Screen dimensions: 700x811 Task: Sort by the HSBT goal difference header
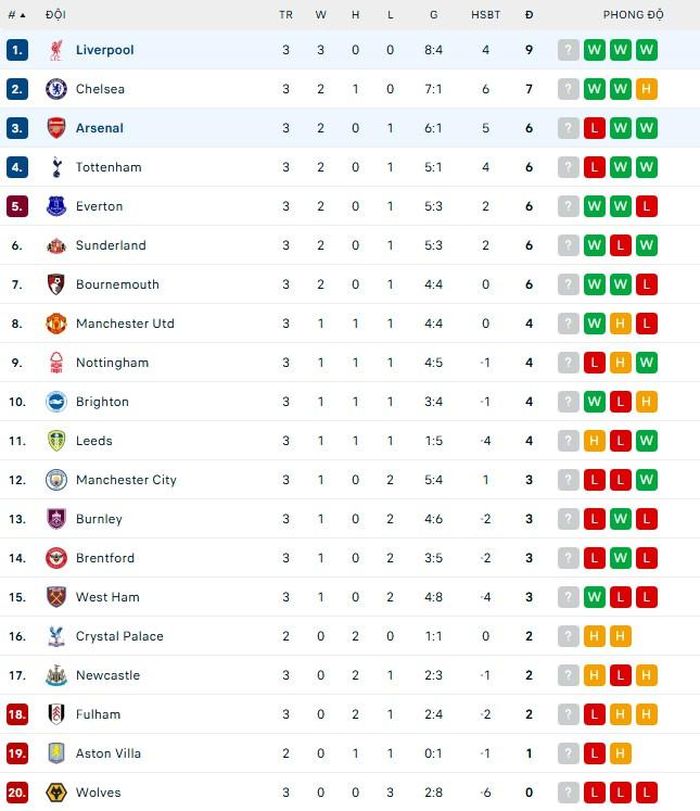tap(485, 15)
